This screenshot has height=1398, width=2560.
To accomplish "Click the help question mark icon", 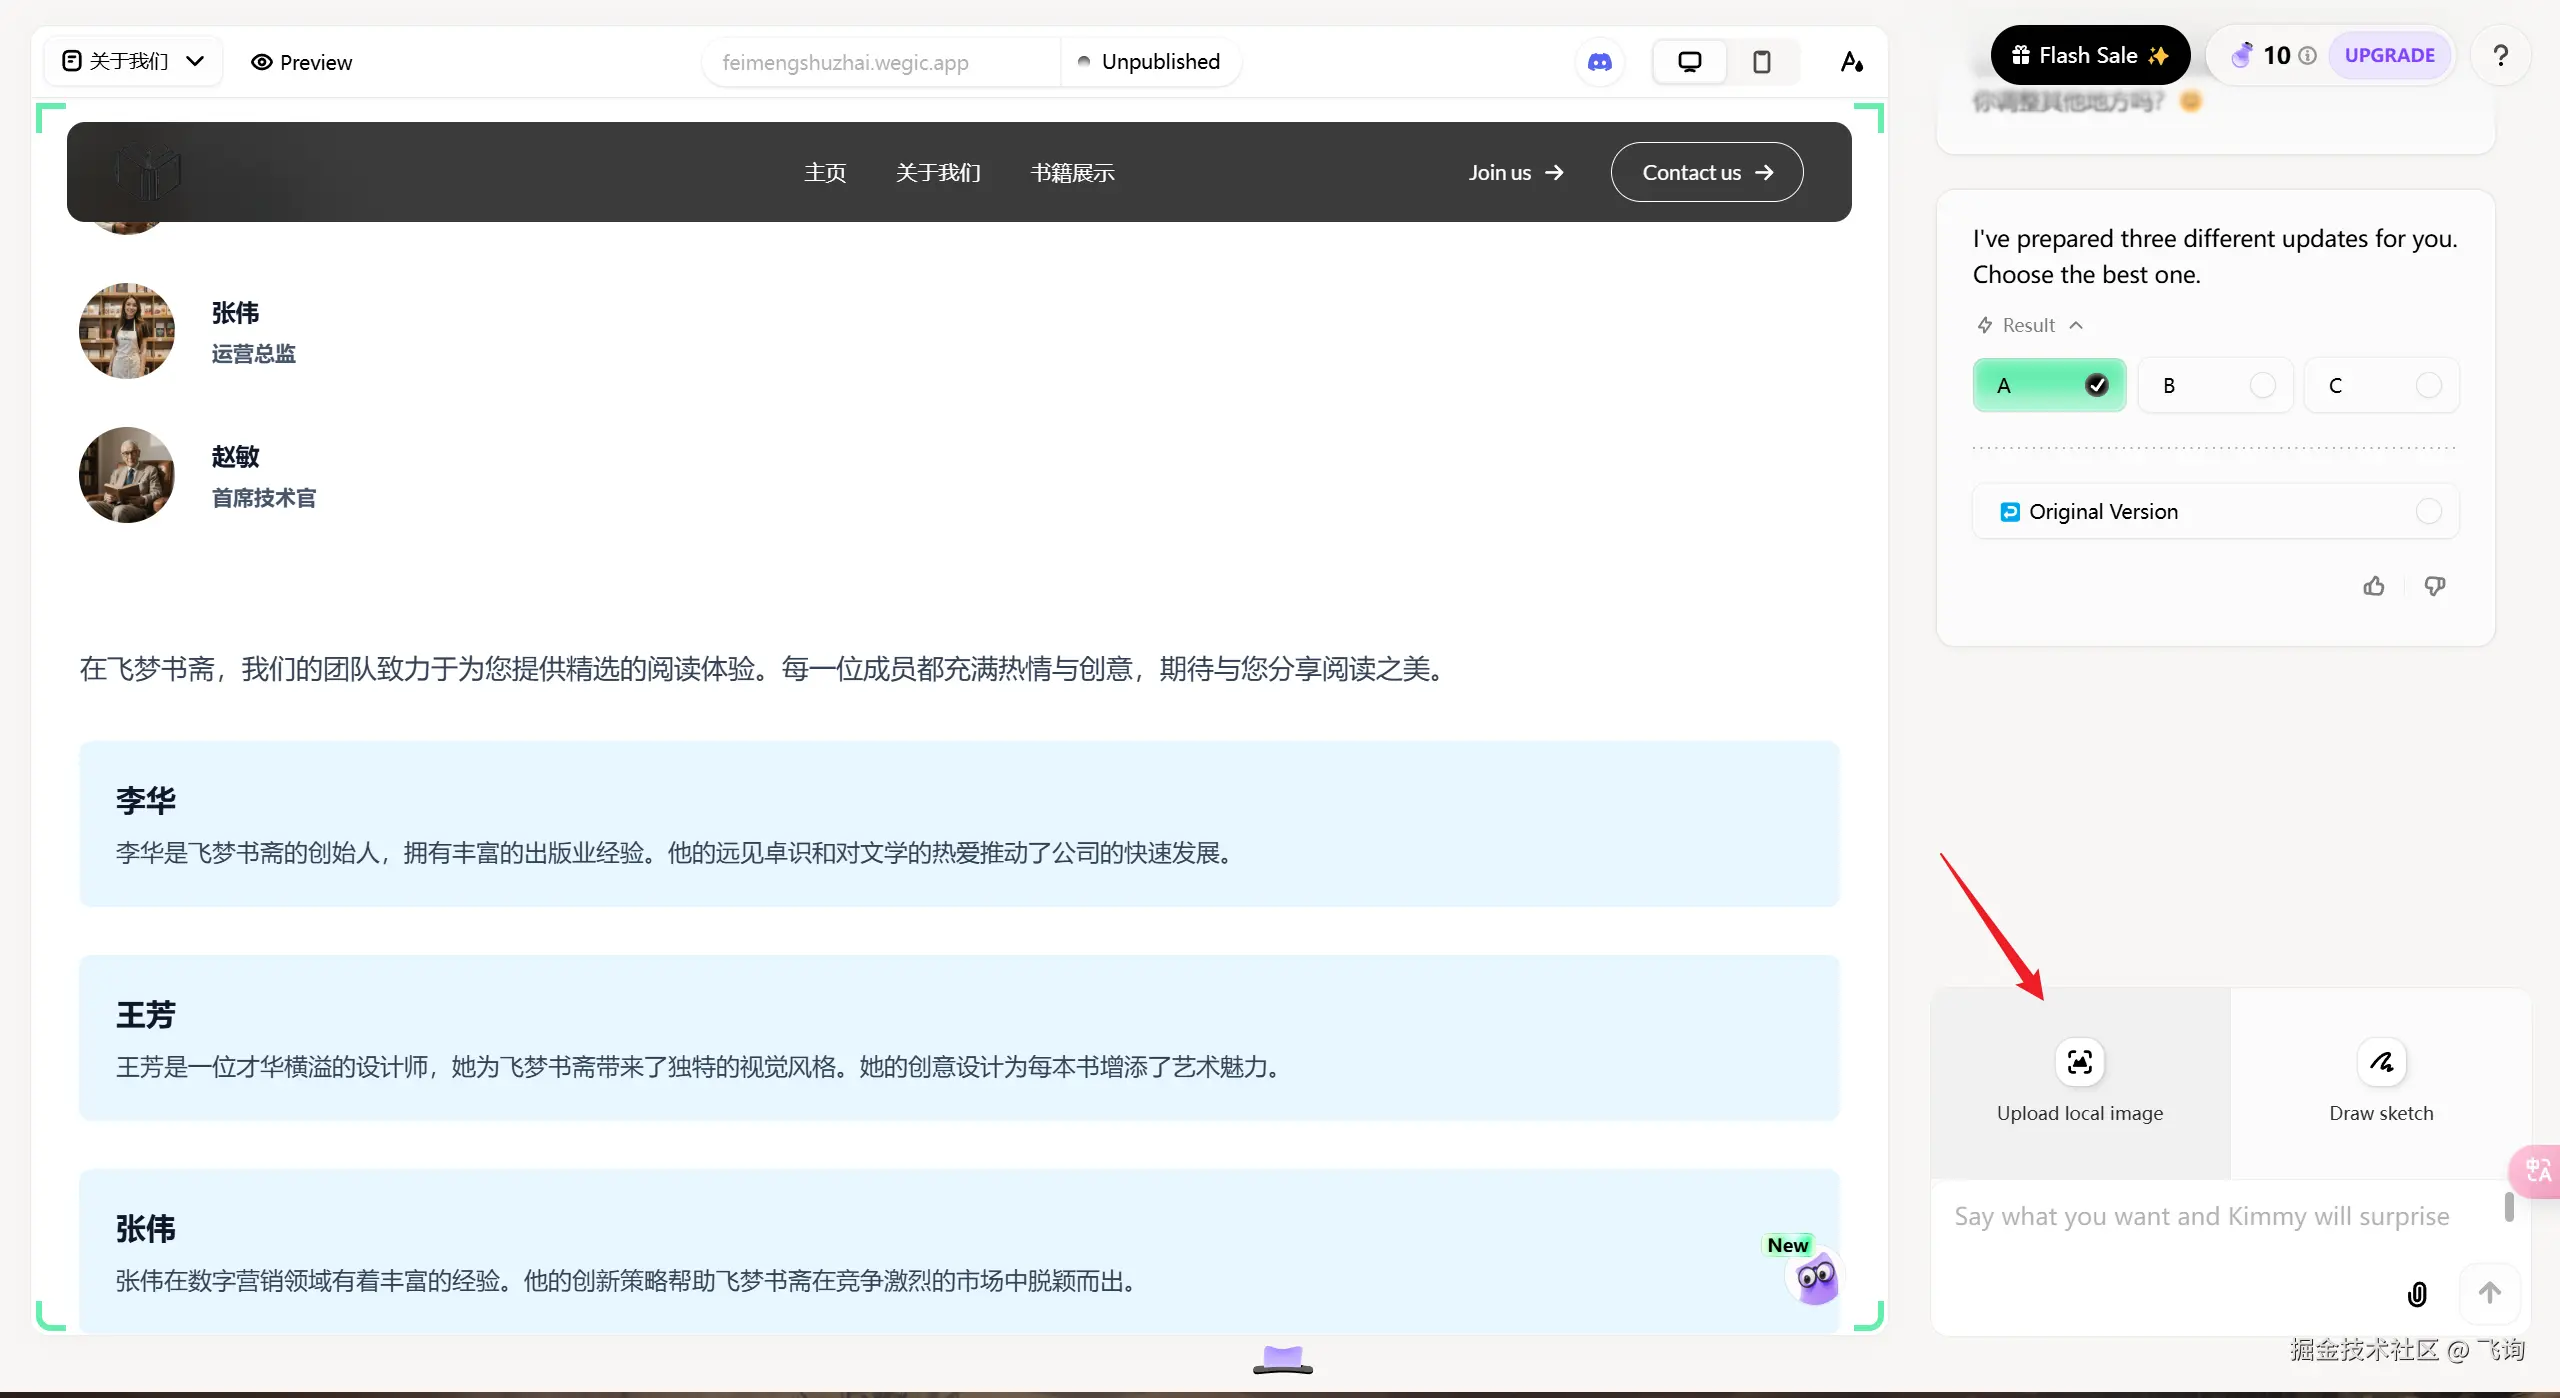I will click(2500, 56).
